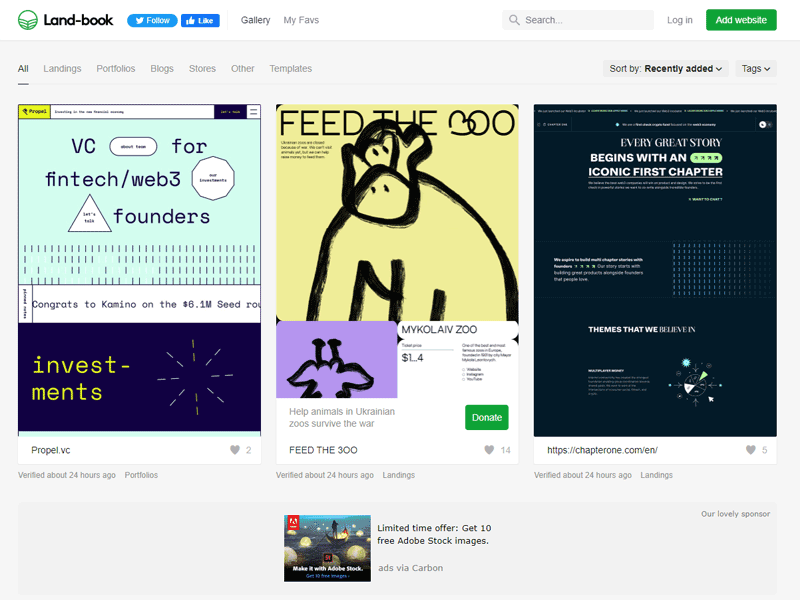Screen dimensions: 800x600
Task: Click the Facebook Like button
Action: click(200, 20)
